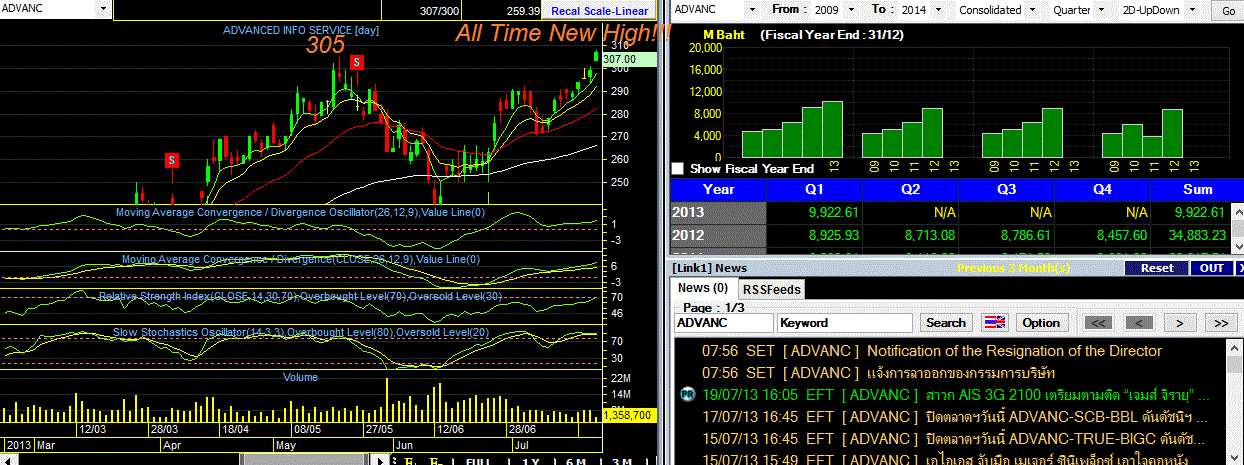1244x465 pixels.
Task: Go to previous news page with < button
Action: pos(1138,322)
